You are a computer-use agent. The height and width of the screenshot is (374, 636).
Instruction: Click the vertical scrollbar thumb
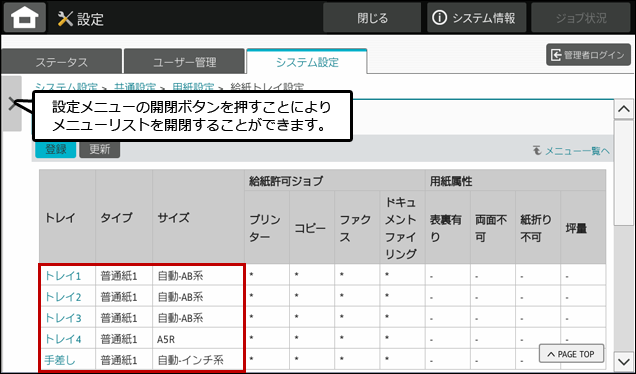(624, 172)
